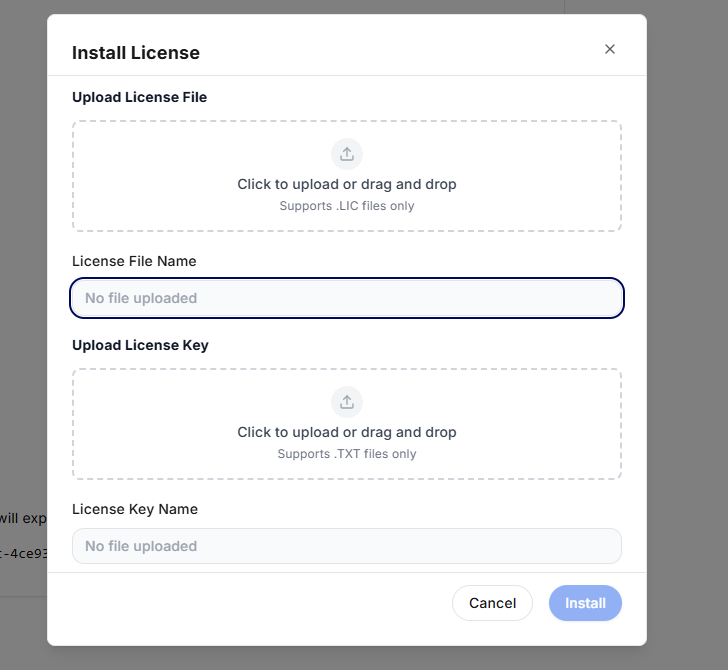Screen dimensions: 728x670
Task: Click the upload prompt text above .LIC hint
Action: click(x=347, y=184)
